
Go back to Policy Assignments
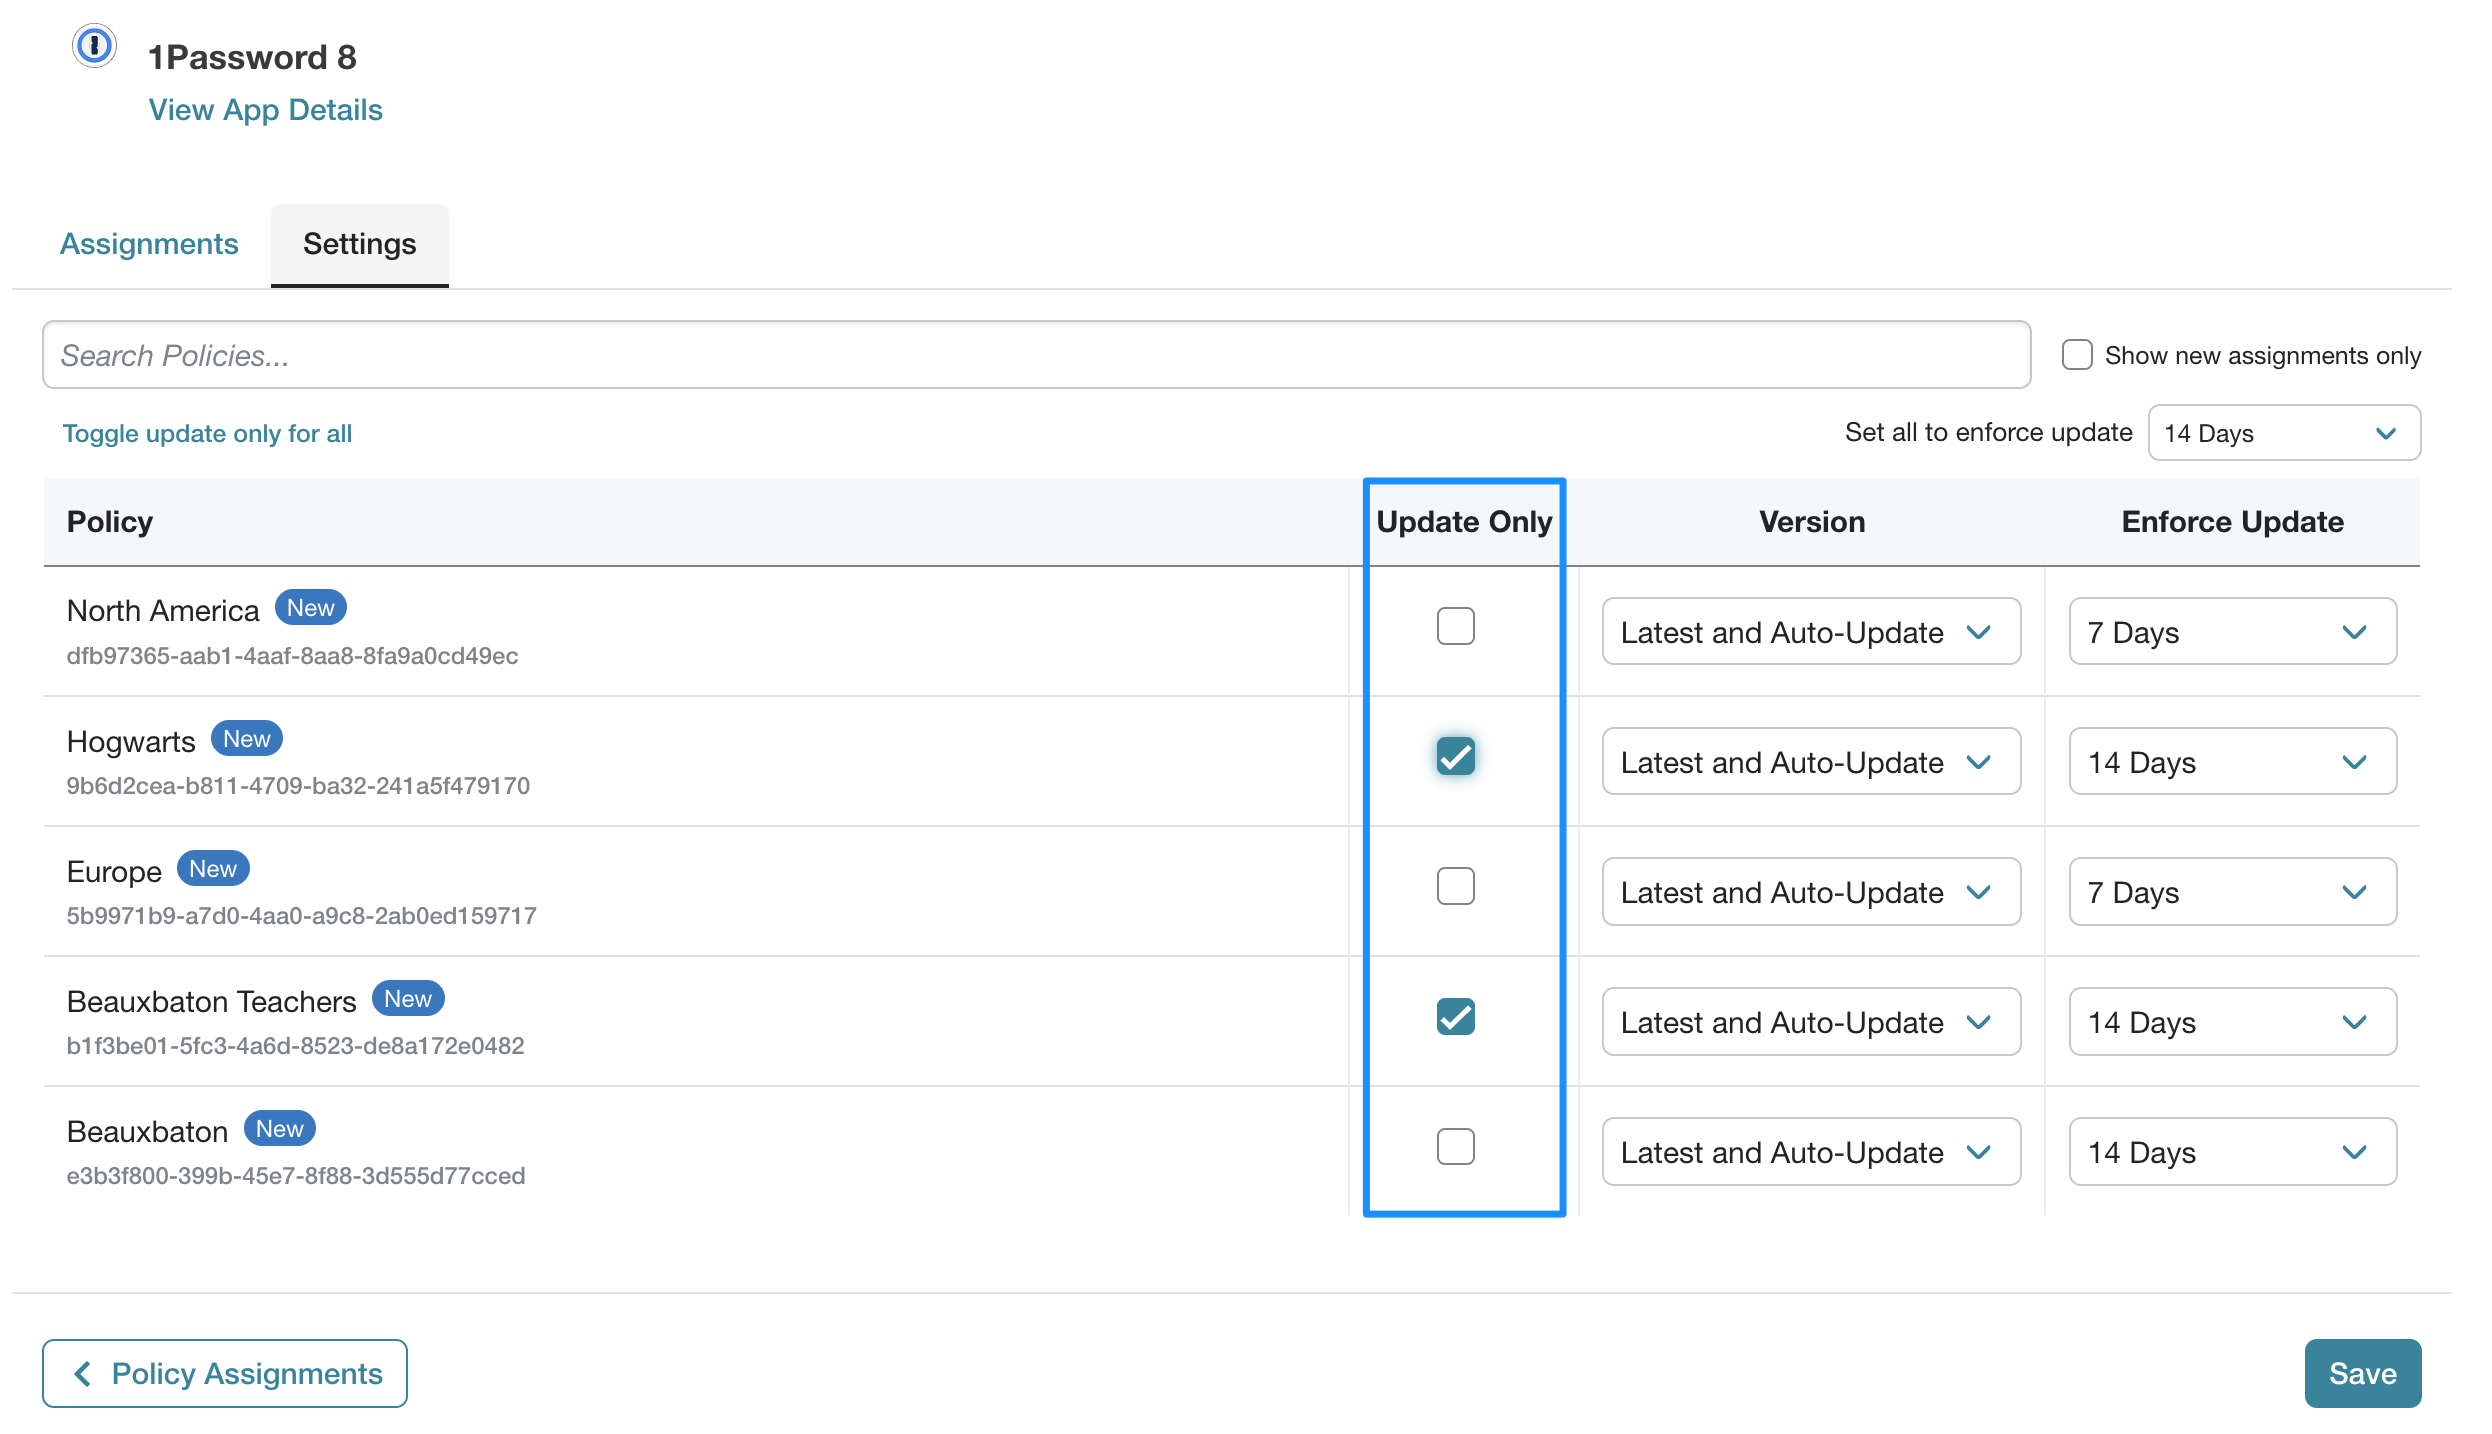click(225, 1374)
